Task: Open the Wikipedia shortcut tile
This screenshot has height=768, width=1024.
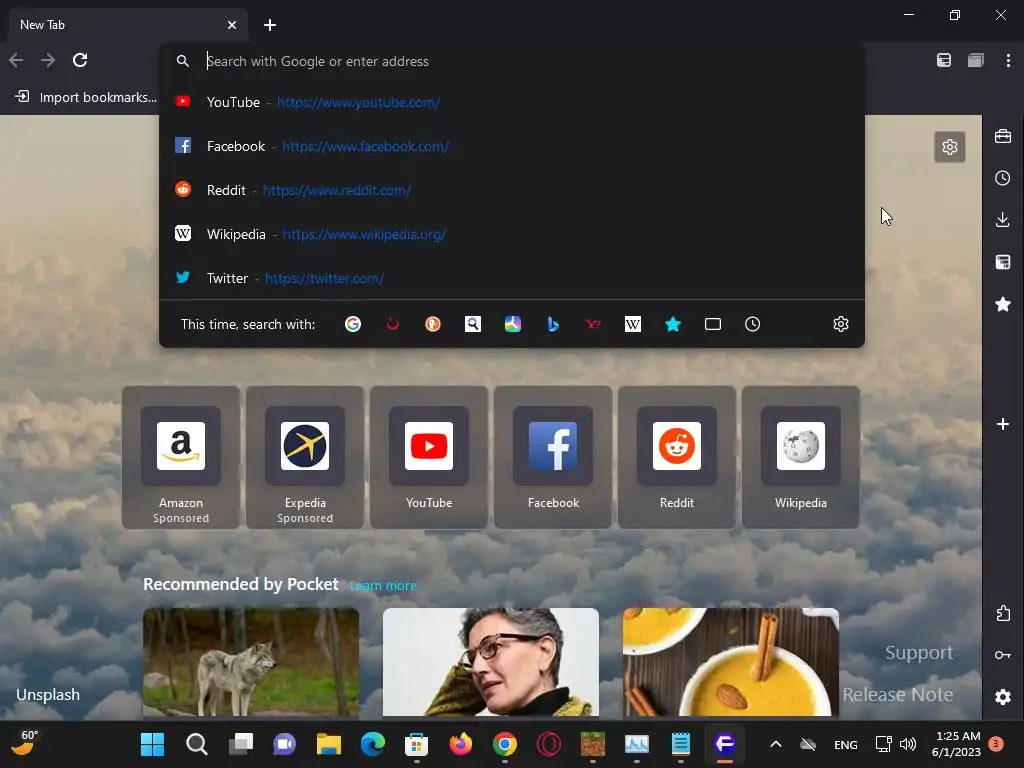Action: pyautogui.click(x=801, y=457)
